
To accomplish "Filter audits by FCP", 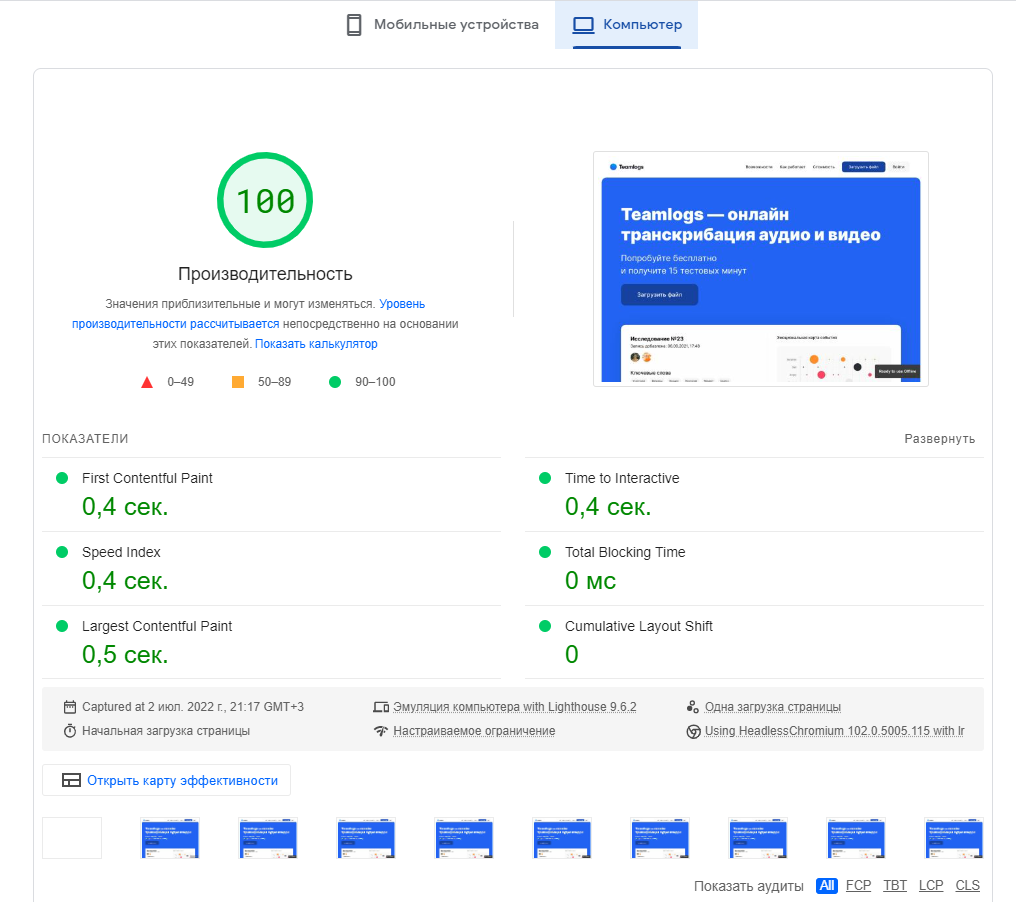I will (x=859, y=886).
